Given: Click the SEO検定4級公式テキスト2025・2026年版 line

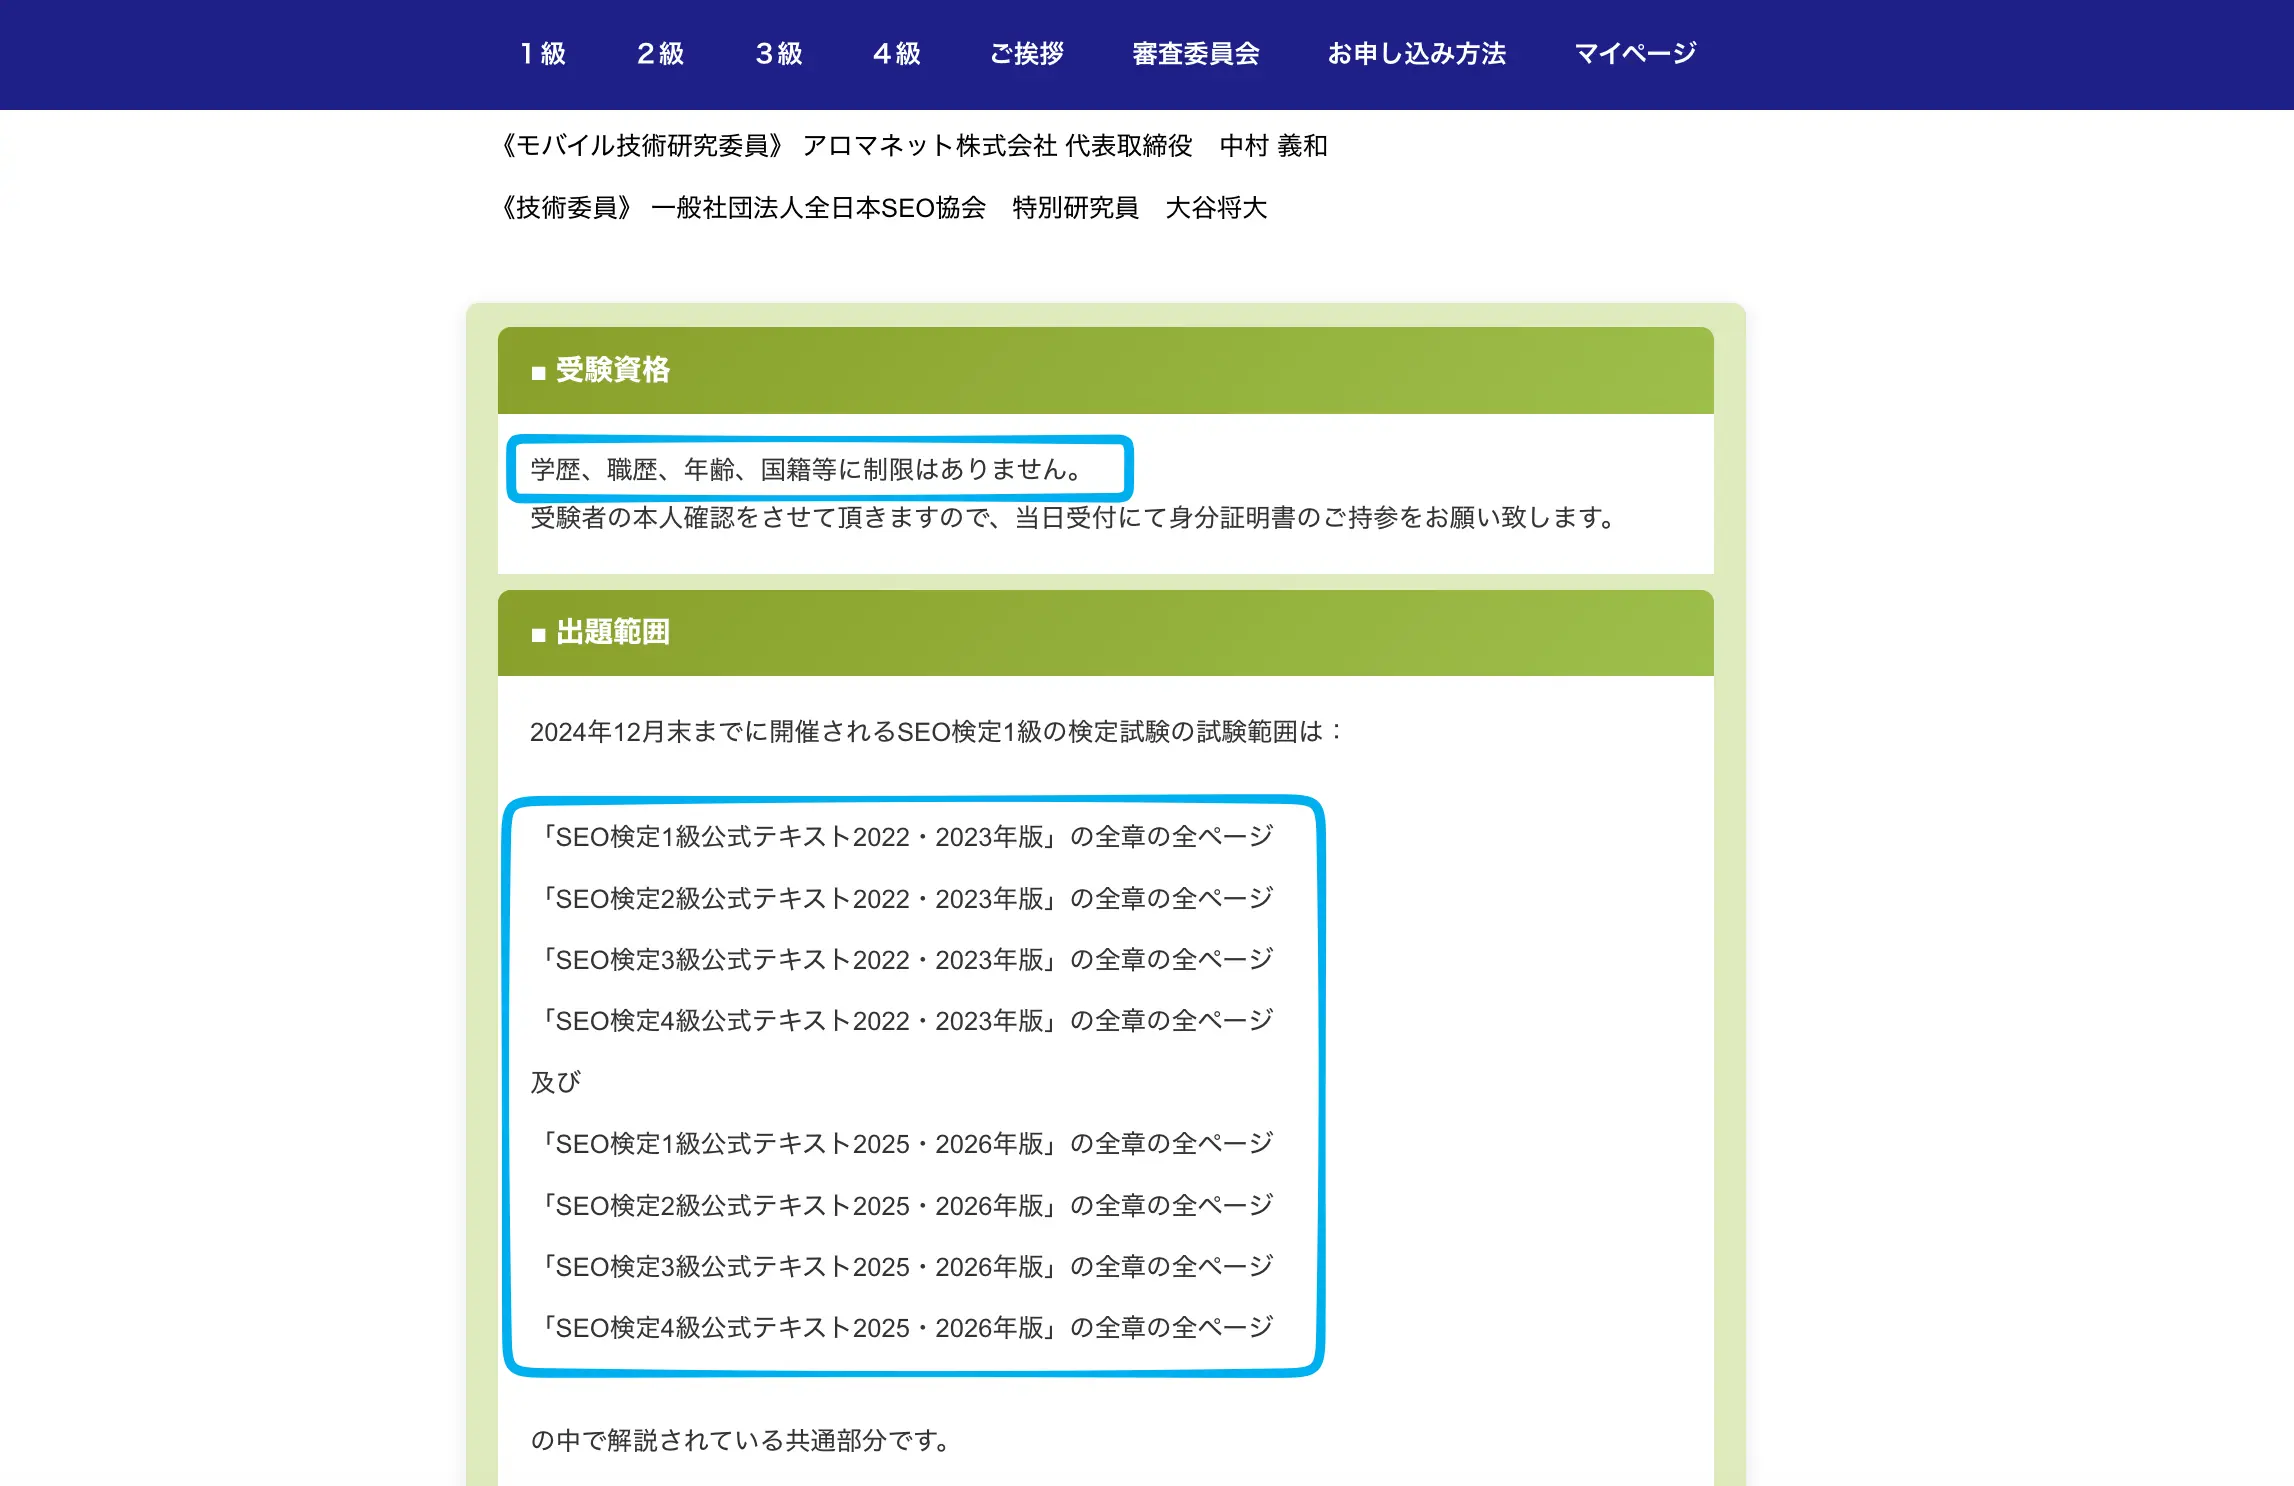Looking at the screenshot, I should 907,1327.
